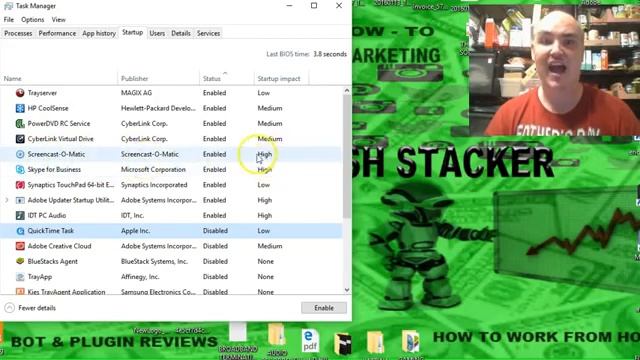Click IDT, Inc. publisher cell
Viewport: 640px width, 360px height.
132,216
